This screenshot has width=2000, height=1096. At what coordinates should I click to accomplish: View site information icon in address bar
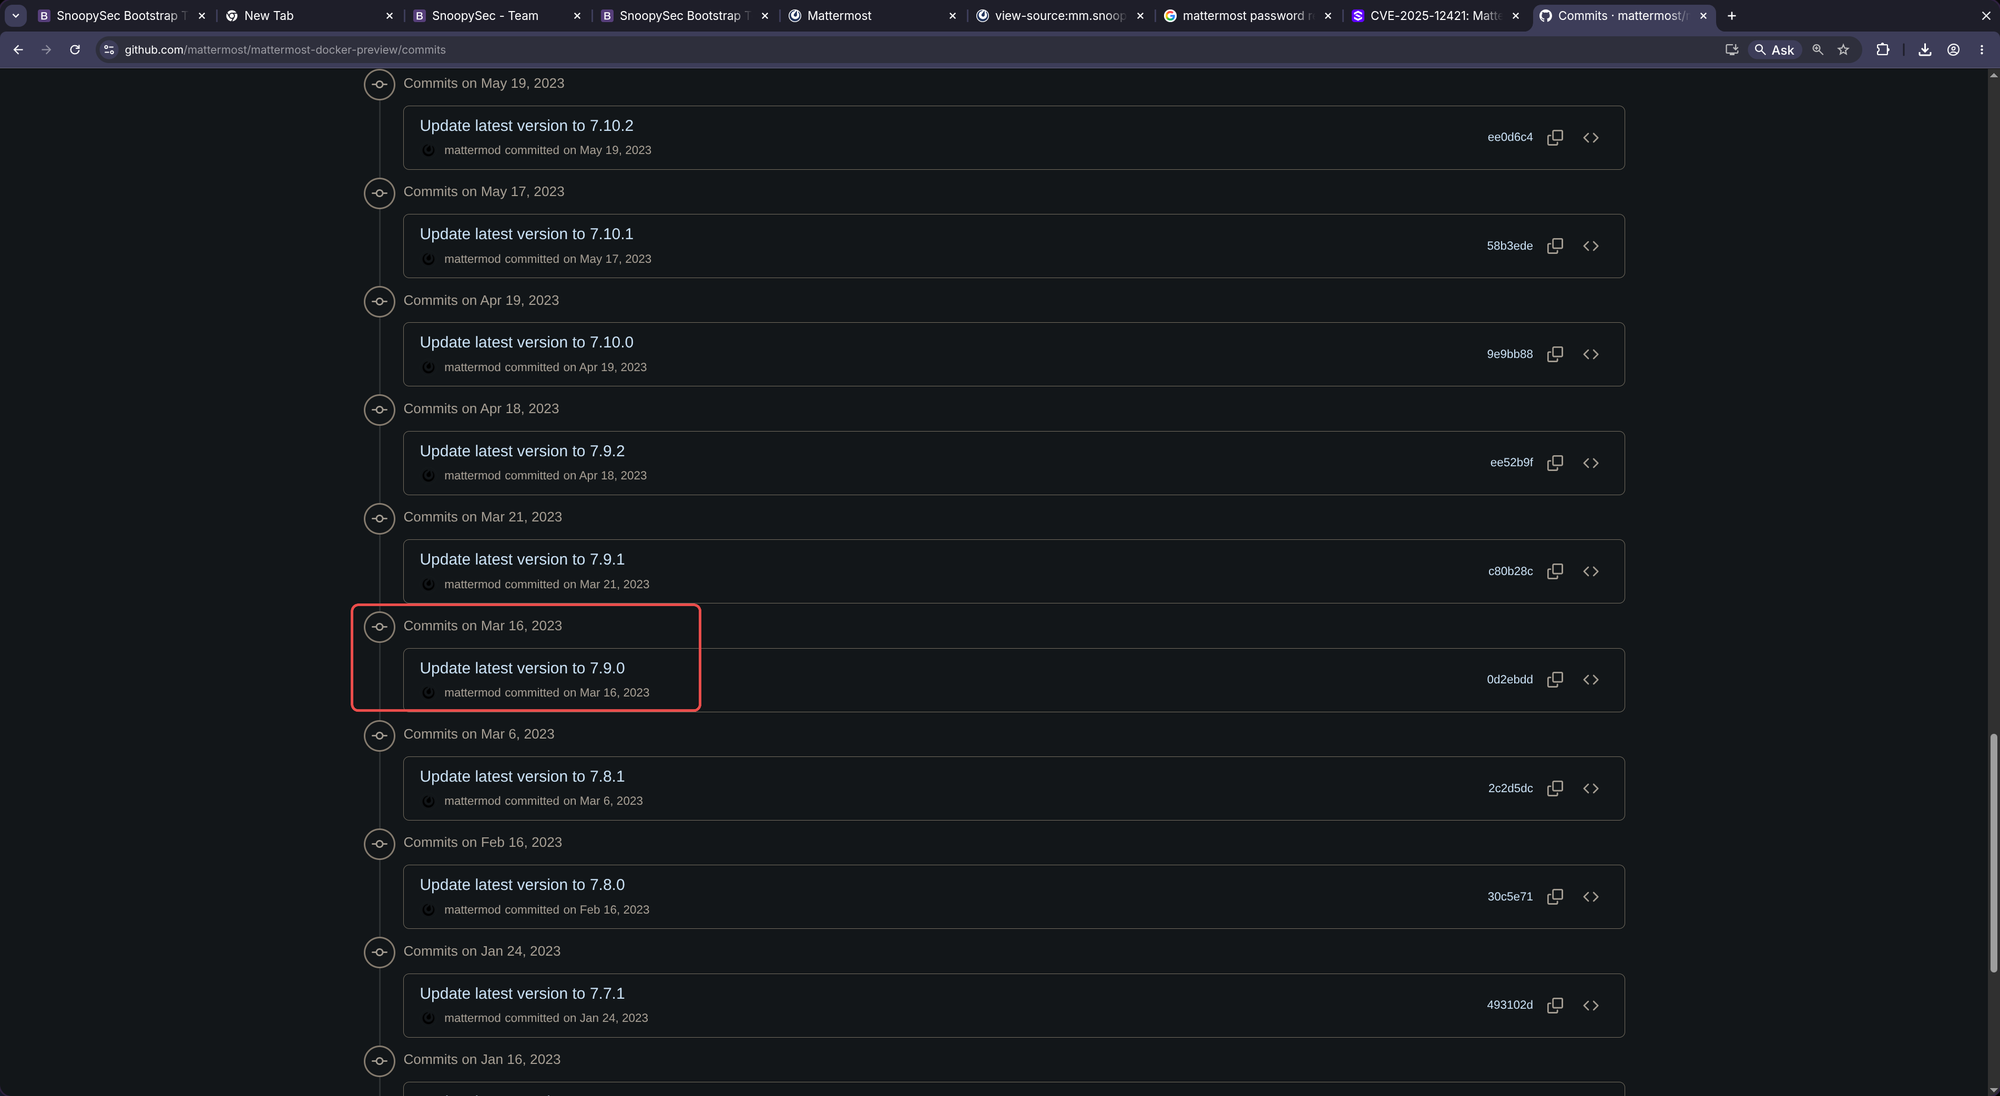coord(109,50)
